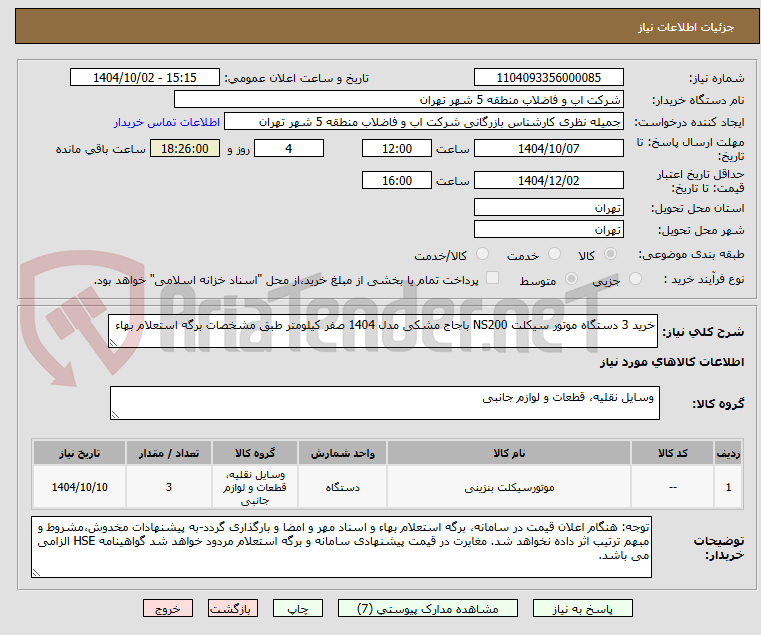Screen dimensions: 761x635
Task: Click the بازگشت back button
Action: coord(233,609)
